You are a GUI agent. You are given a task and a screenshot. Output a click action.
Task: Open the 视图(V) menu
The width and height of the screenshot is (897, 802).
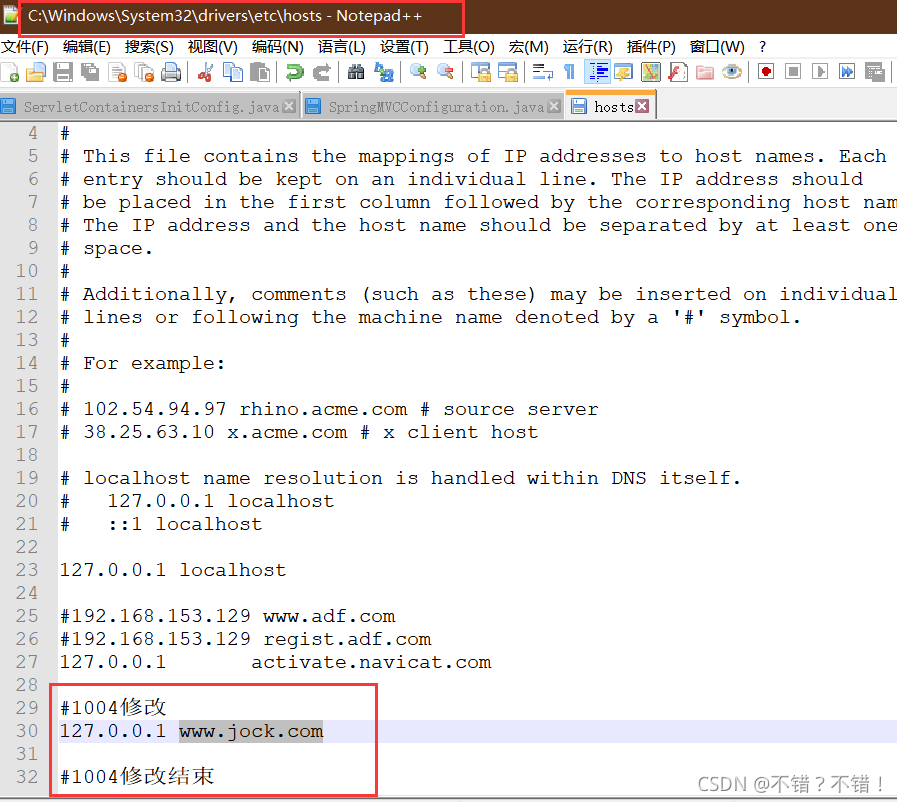pyautogui.click(x=212, y=47)
